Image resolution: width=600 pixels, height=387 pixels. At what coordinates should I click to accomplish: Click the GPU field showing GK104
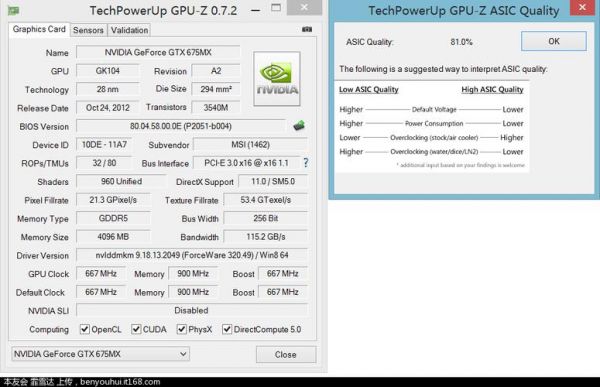coord(108,71)
